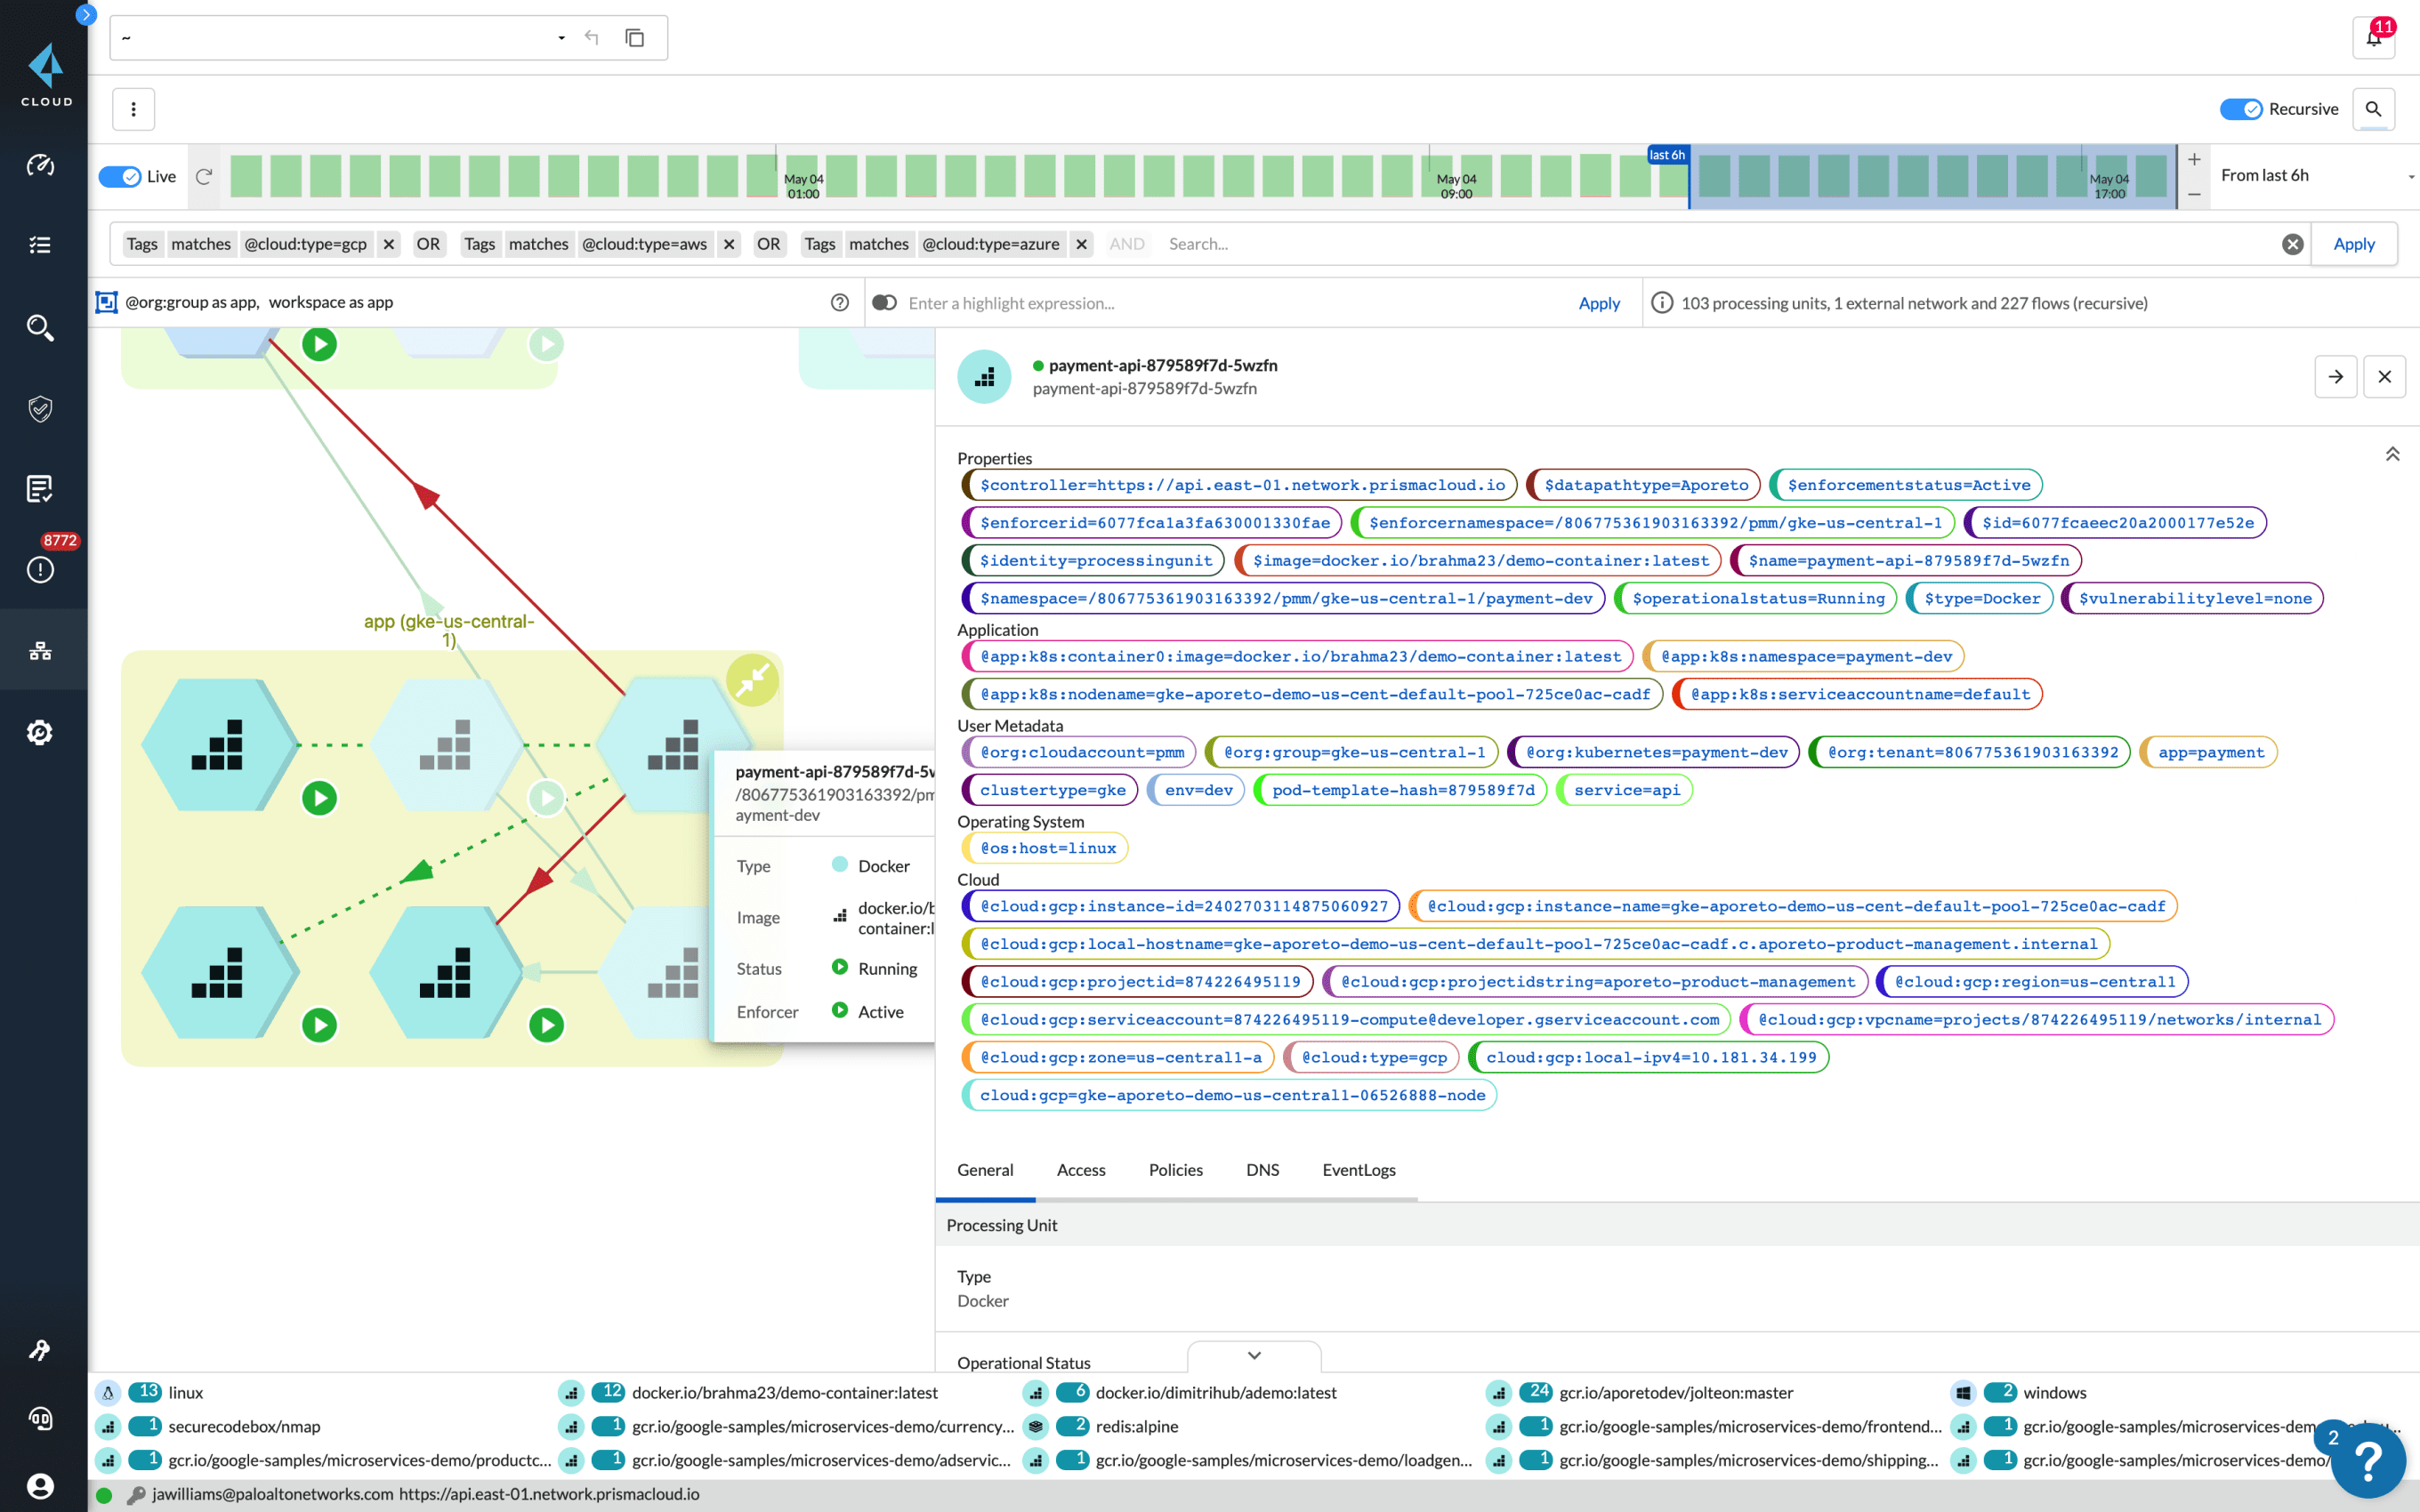
Task: Click the Apply button for filters
Action: coord(2356,242)
